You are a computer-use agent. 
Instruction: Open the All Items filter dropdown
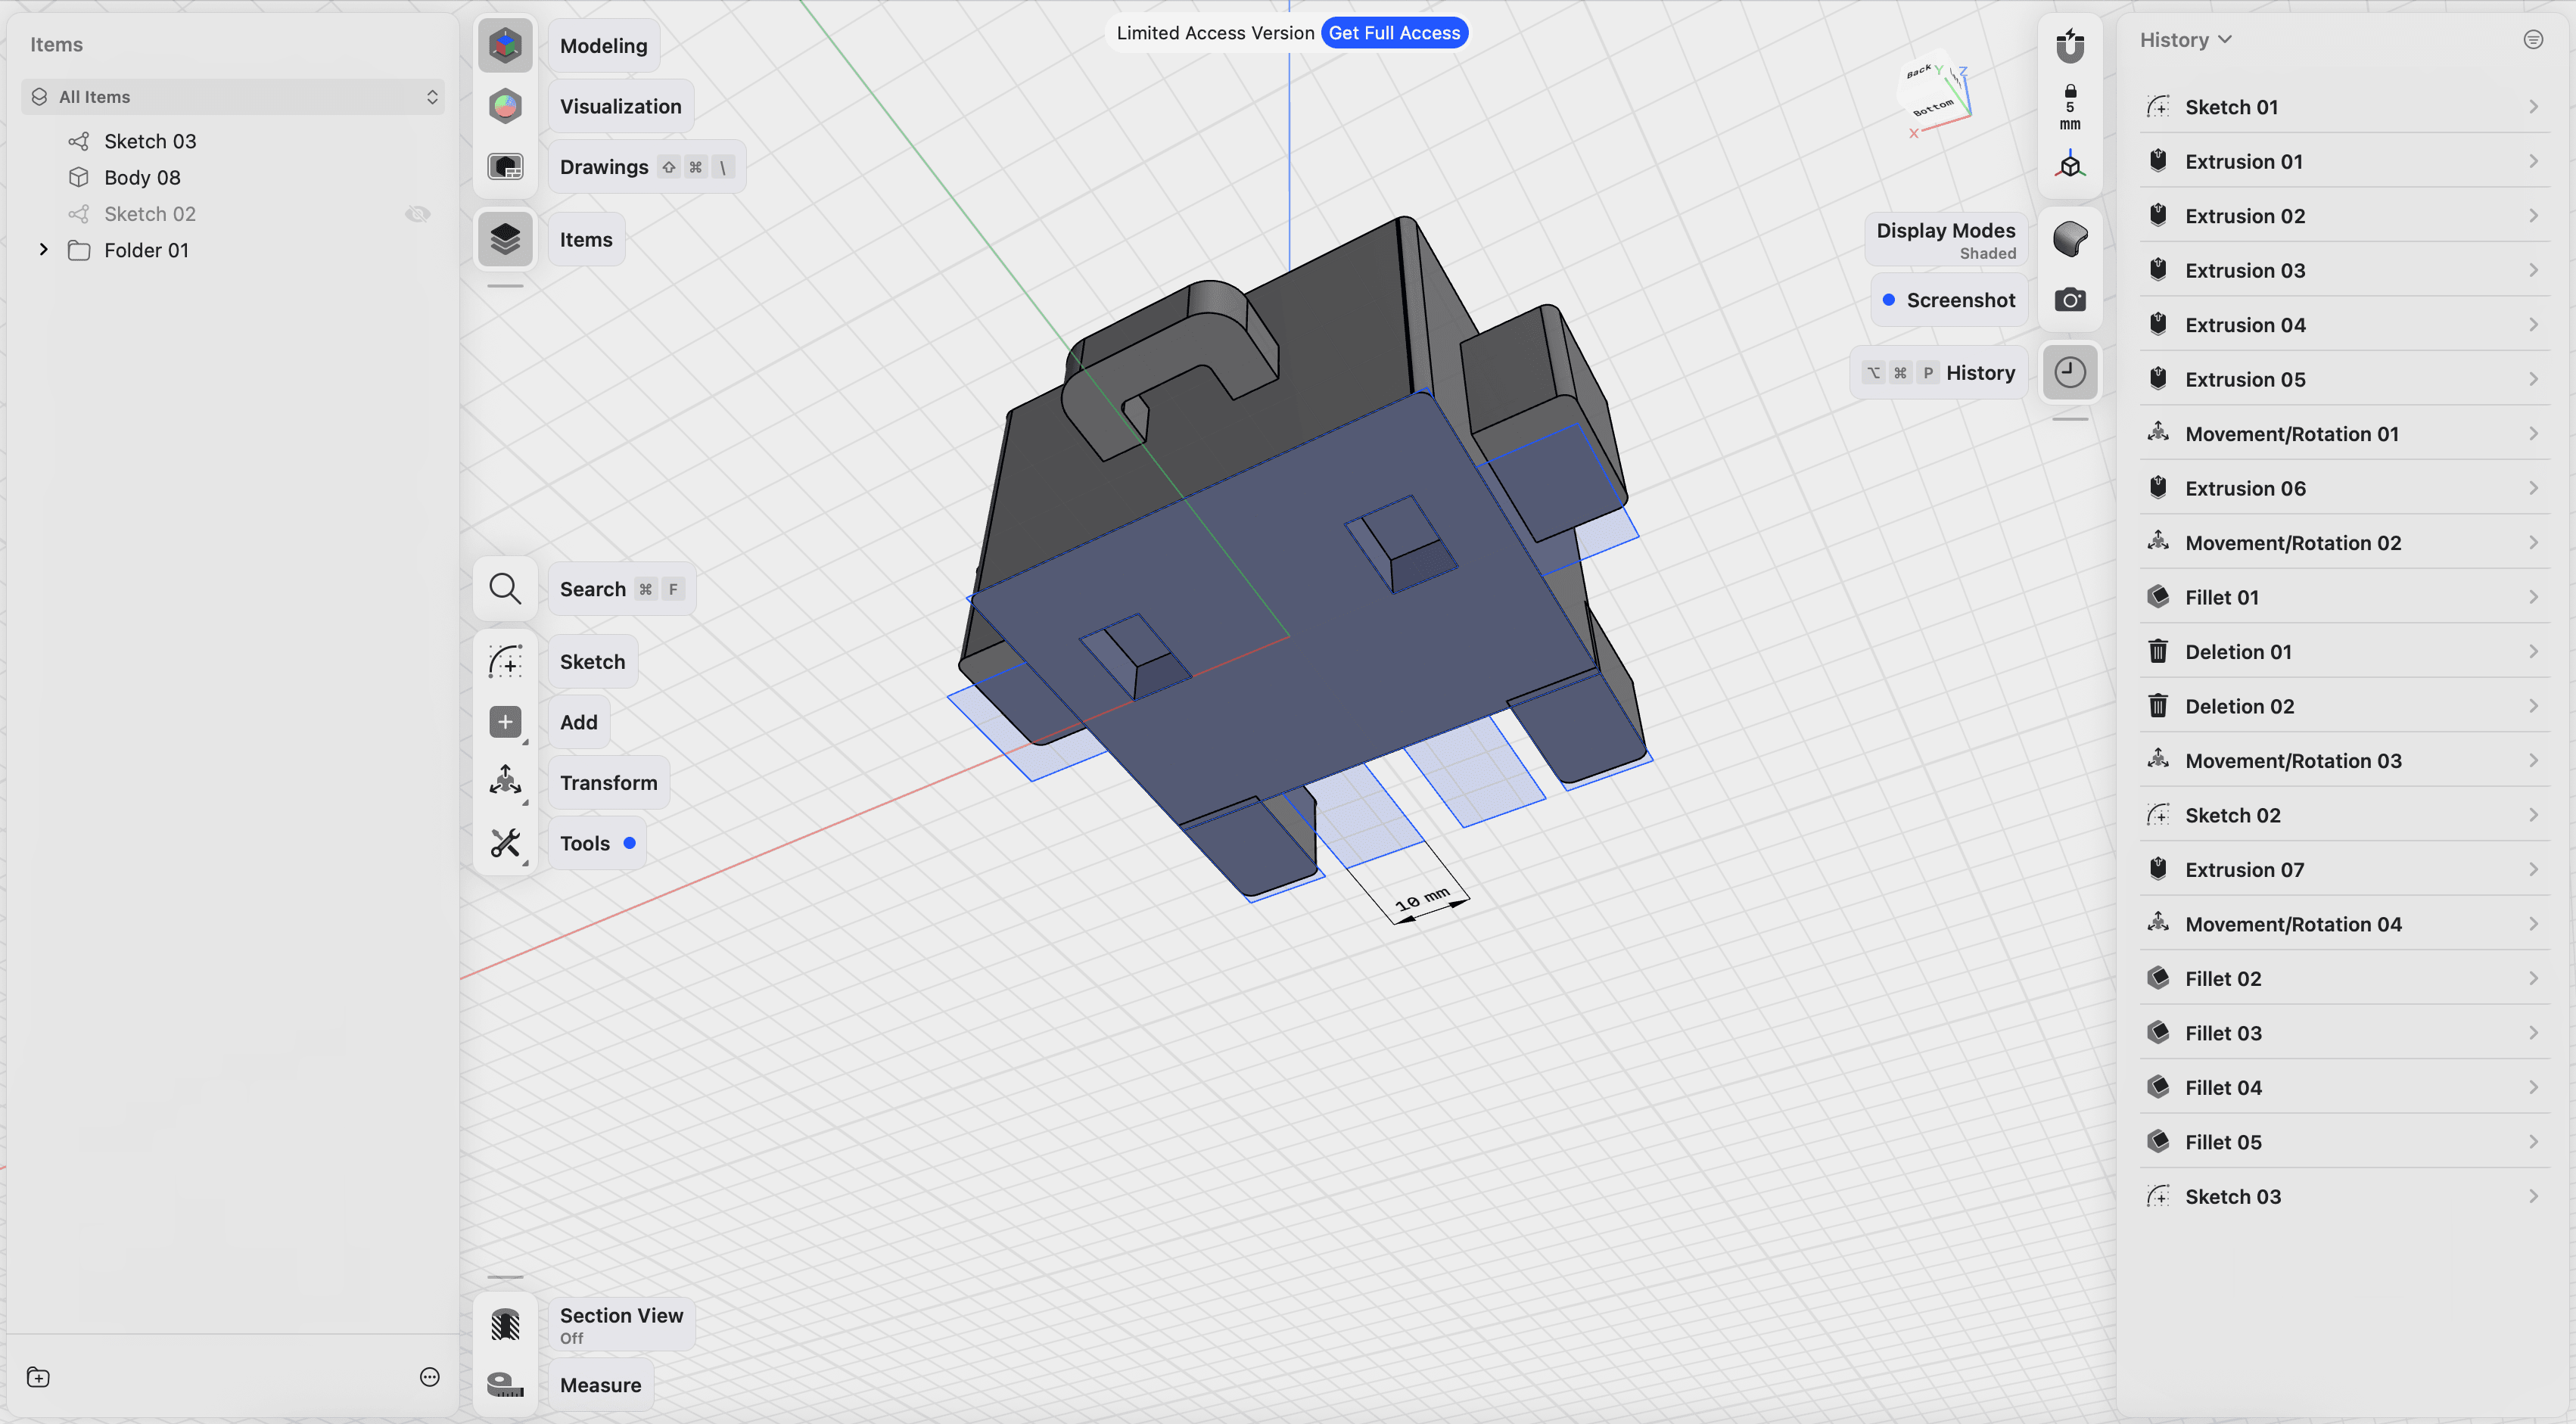[x=232, y=97]
